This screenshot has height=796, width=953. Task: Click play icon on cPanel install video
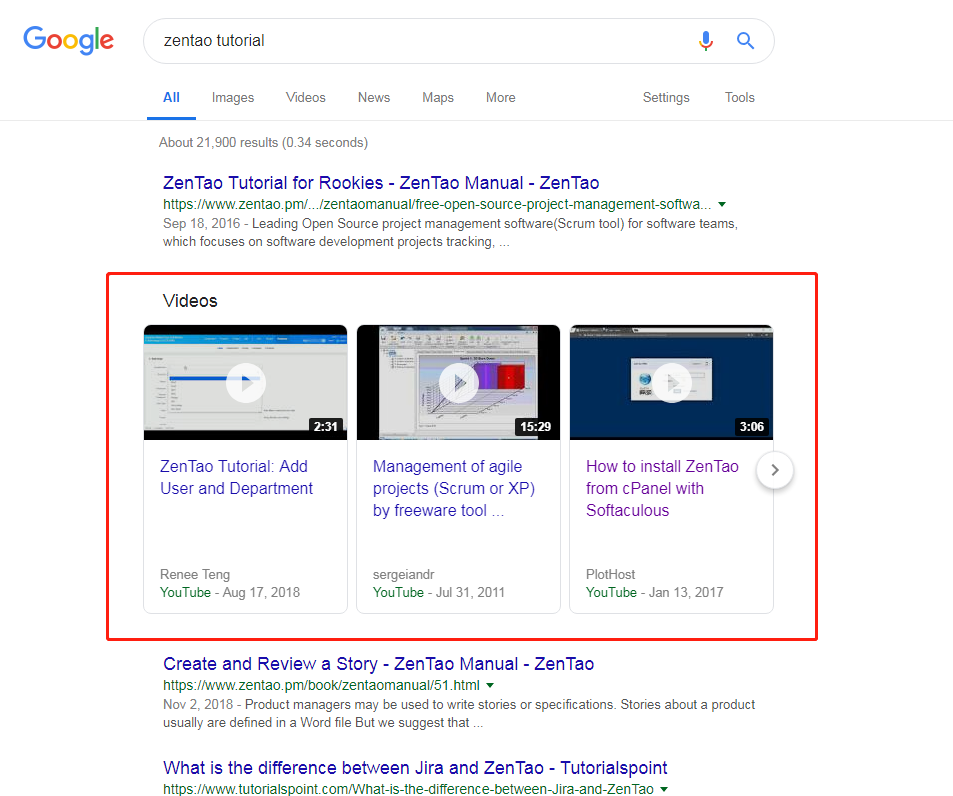click(672, 383)
